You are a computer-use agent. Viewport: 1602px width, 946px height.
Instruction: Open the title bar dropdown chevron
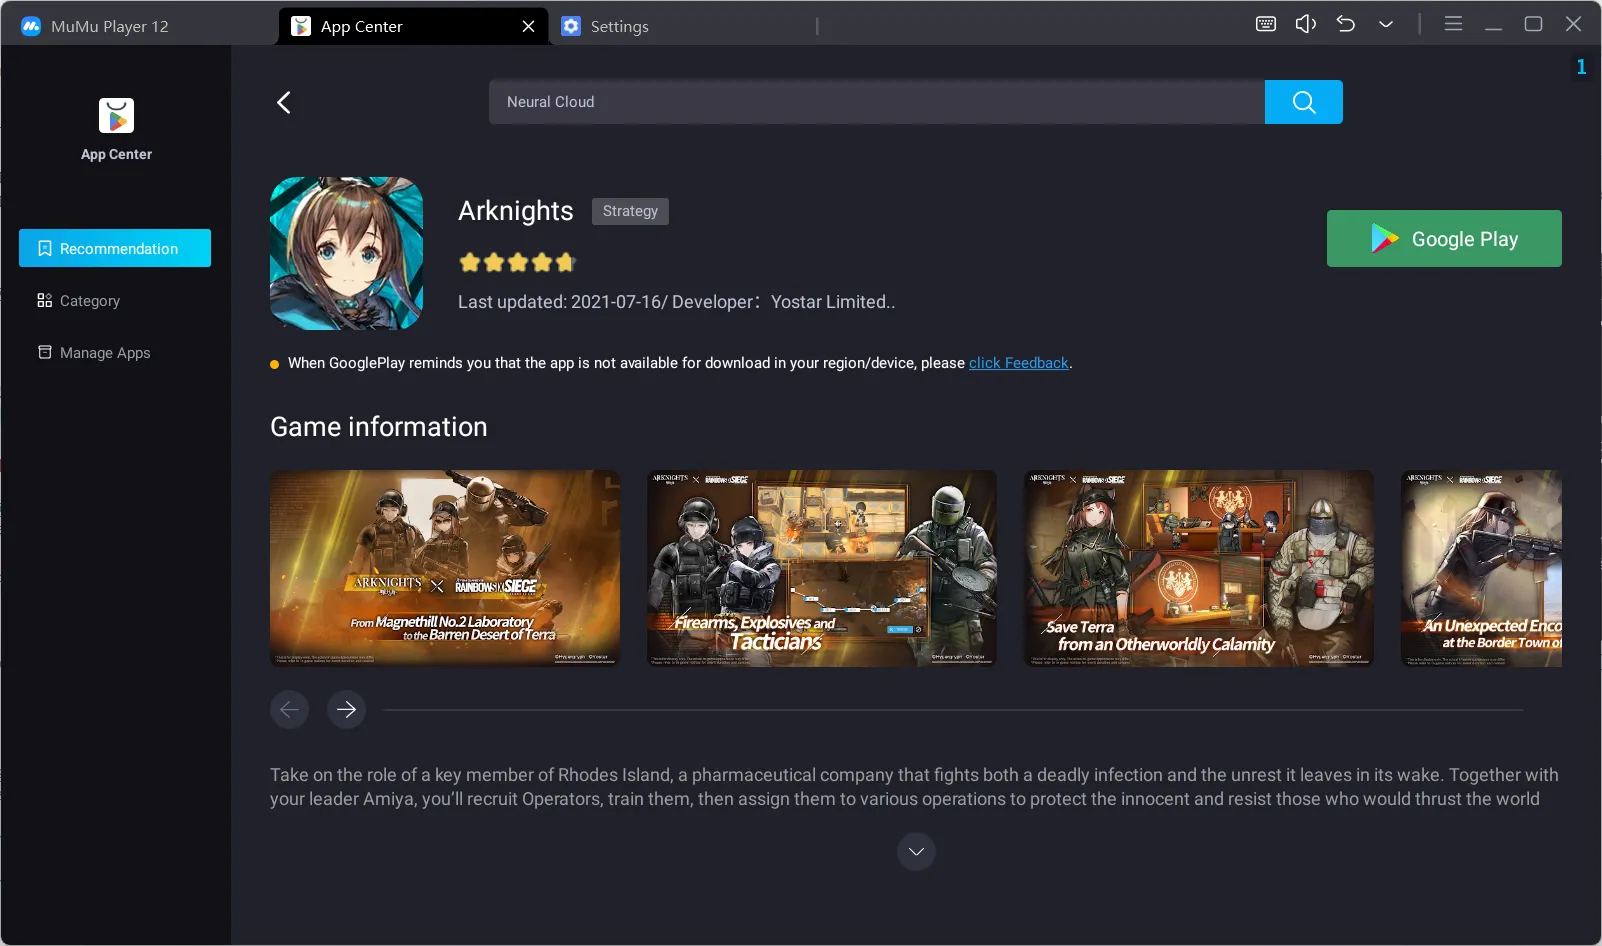click(1385, 24)
